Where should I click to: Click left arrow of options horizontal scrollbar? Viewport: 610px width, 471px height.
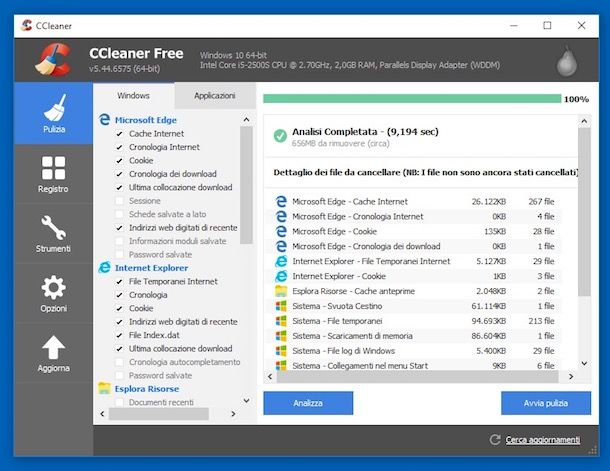(x=102, y=414)
